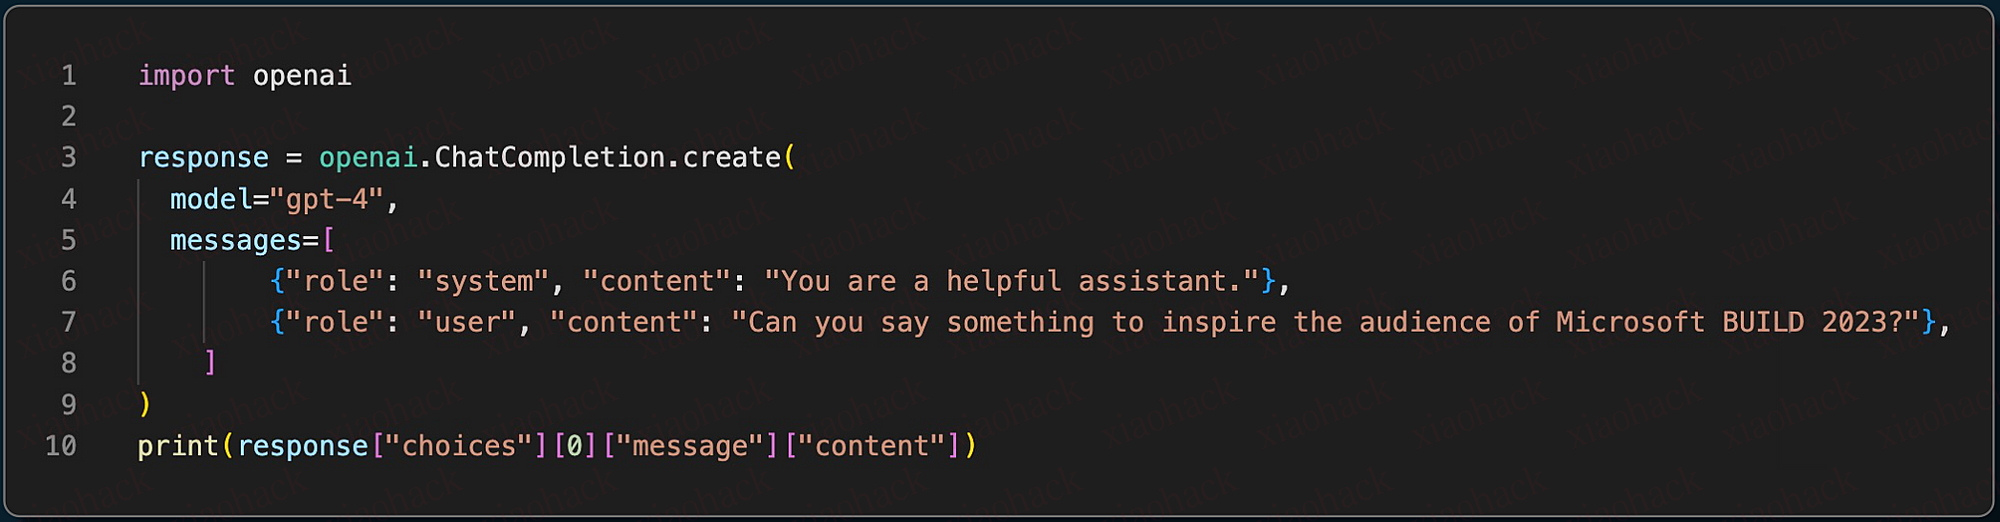
Task: Click line number 10 in the gutter
Action: tap(61, 446)
